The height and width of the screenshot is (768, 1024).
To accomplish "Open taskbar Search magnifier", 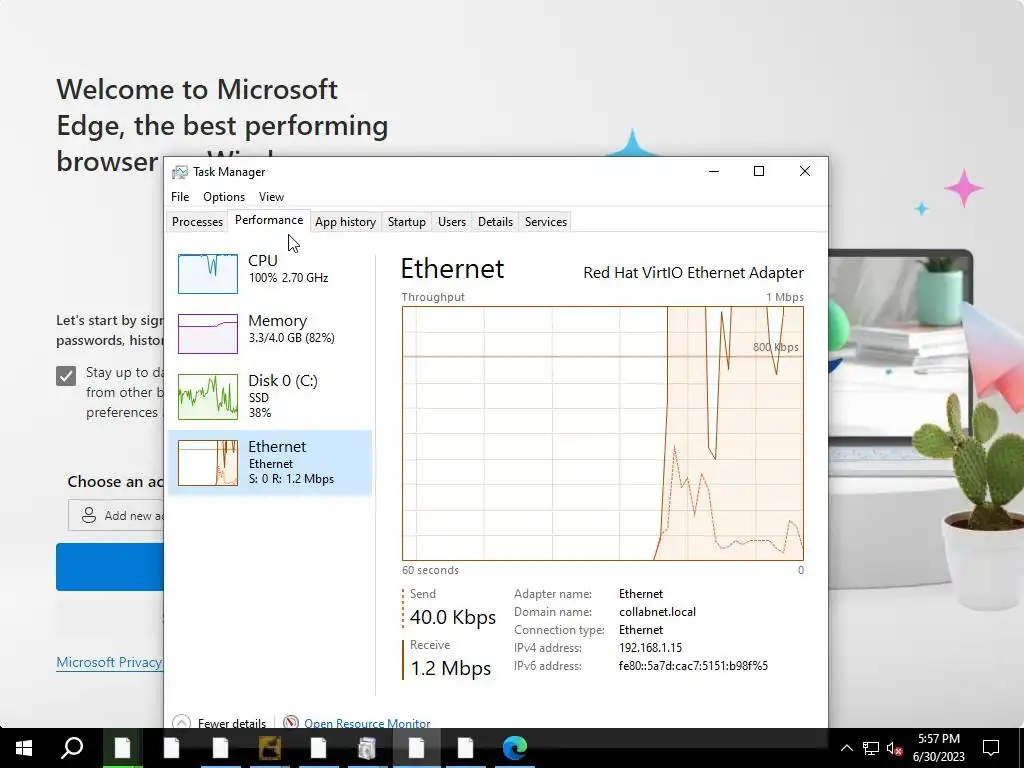I will click(72, 747).
